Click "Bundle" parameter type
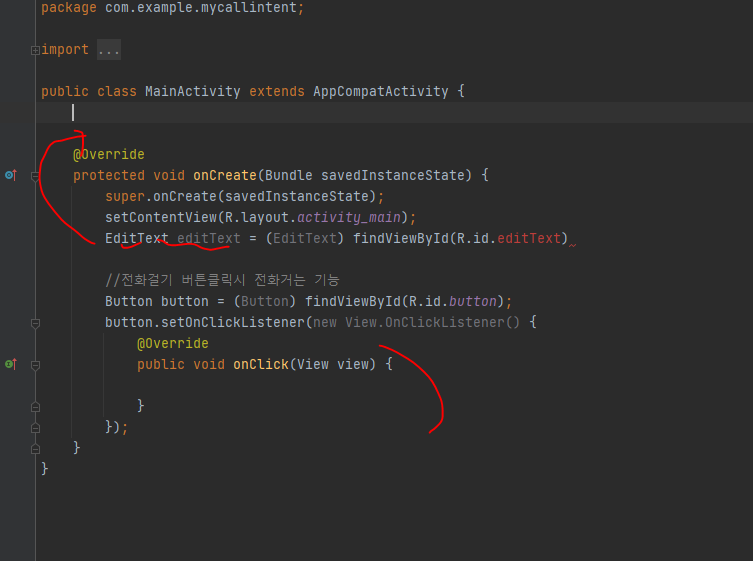Screen dimensions: 753x561 pos(289,175)
